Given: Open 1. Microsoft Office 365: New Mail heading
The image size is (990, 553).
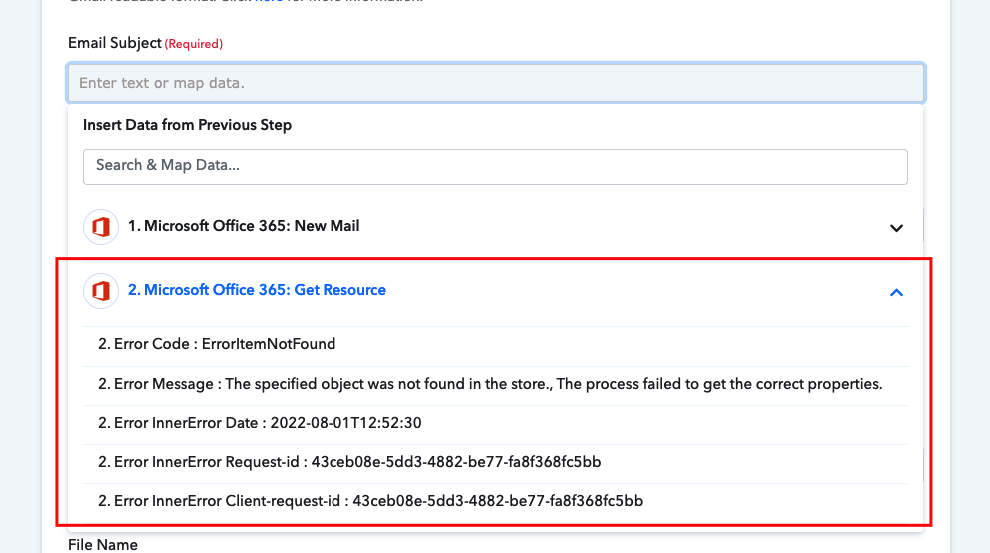Looking at the screenshot, I should tap(244, 226).
